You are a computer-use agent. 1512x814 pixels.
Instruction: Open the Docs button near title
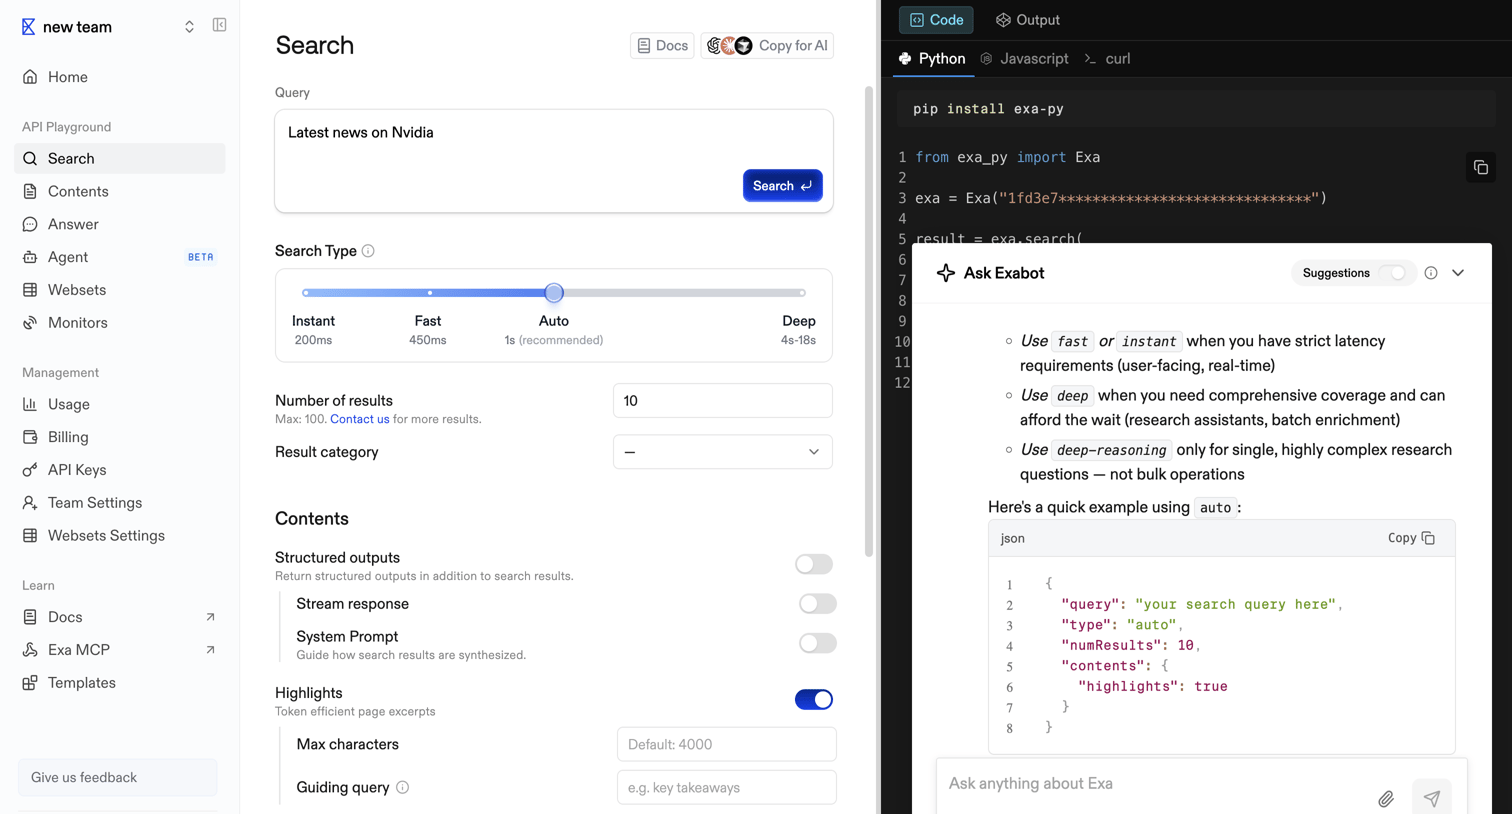662,46
